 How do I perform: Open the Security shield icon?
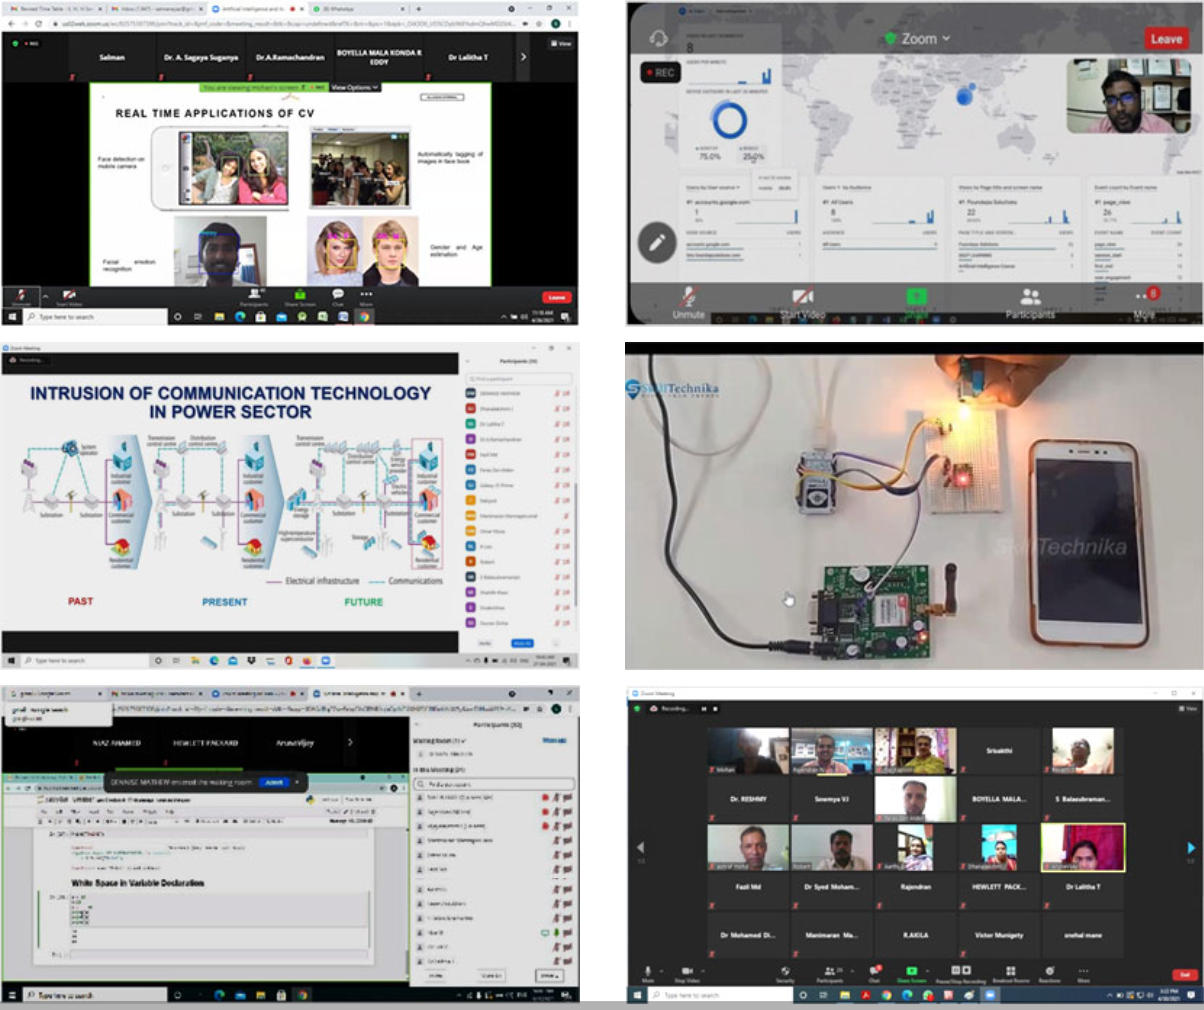[x=785, y=972]
